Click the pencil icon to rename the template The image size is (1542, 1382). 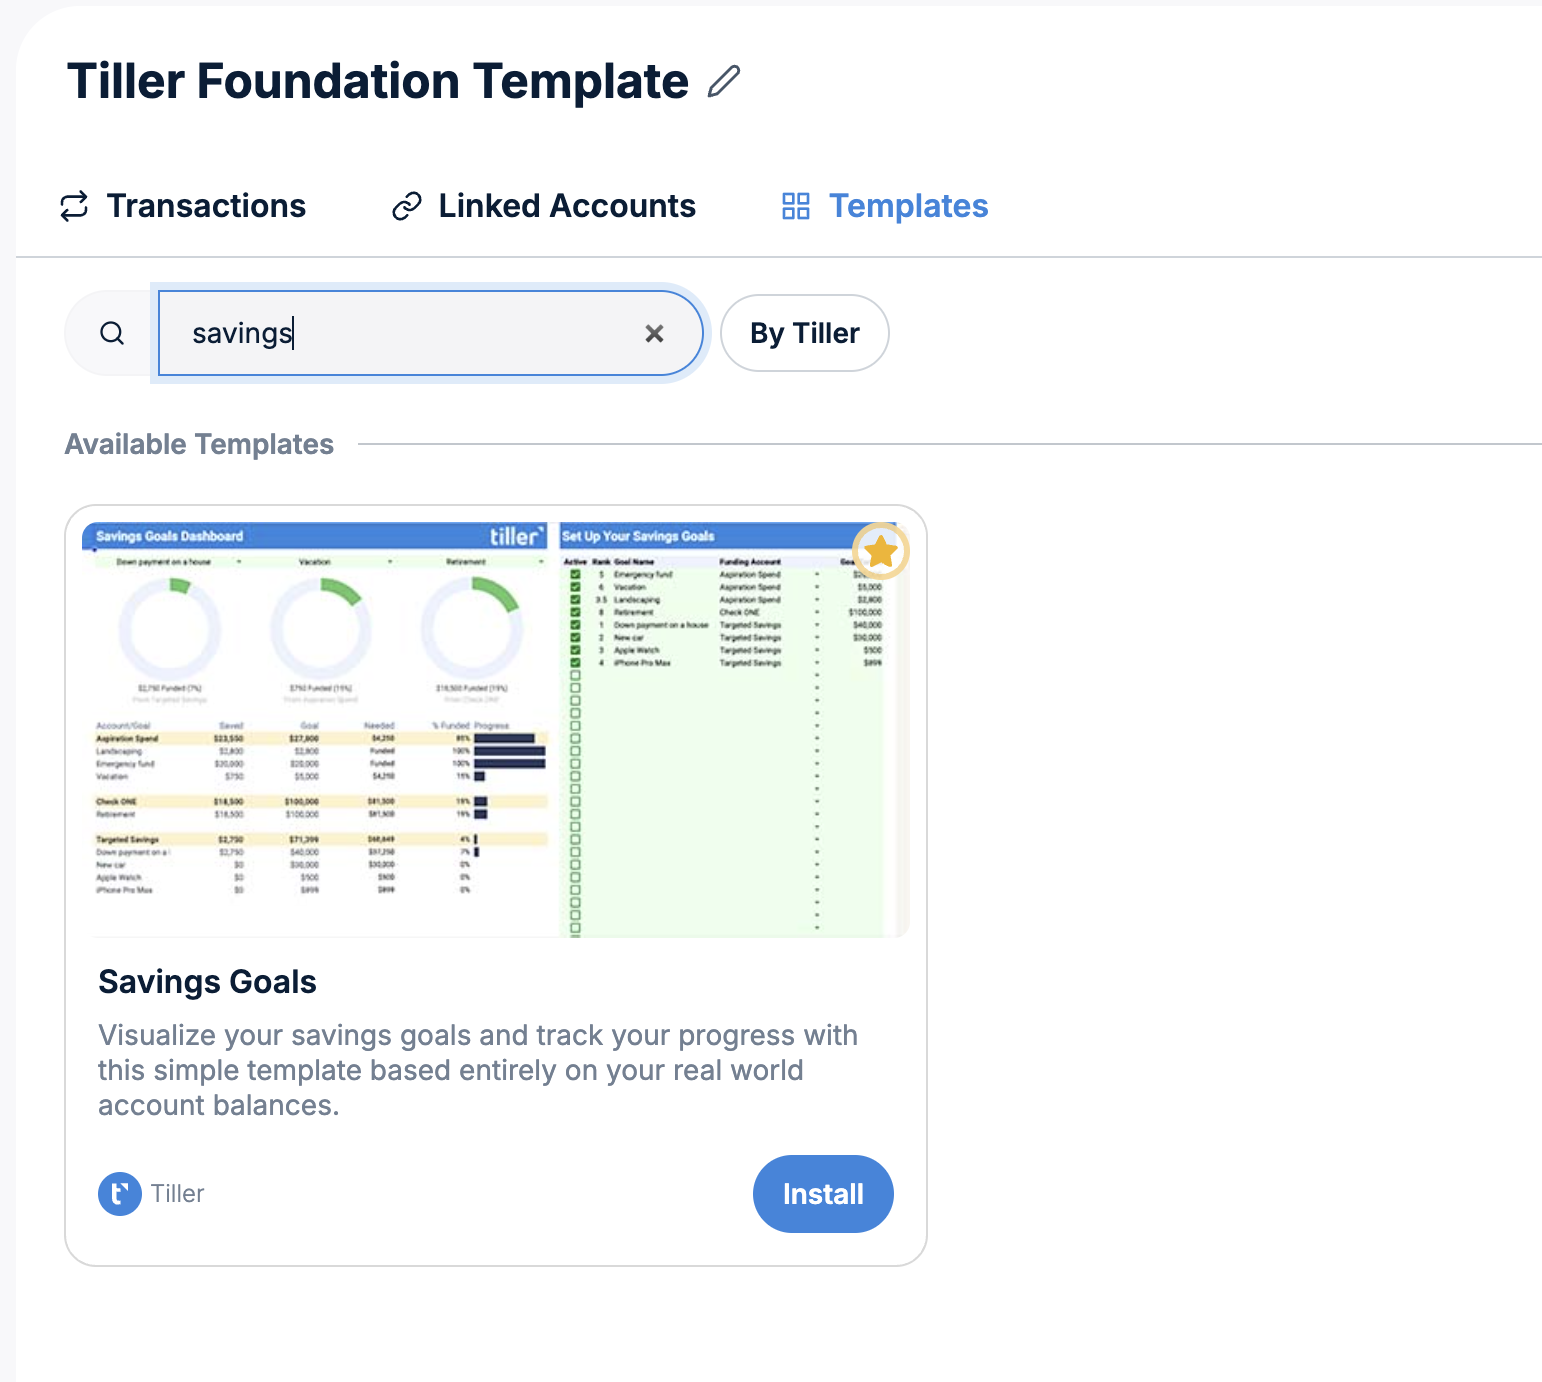click(x=723, y=81)
